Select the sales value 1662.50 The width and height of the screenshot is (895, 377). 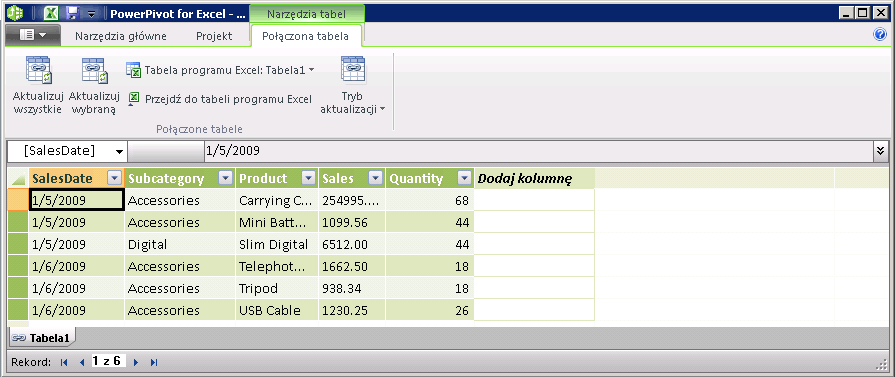(352, 266)
